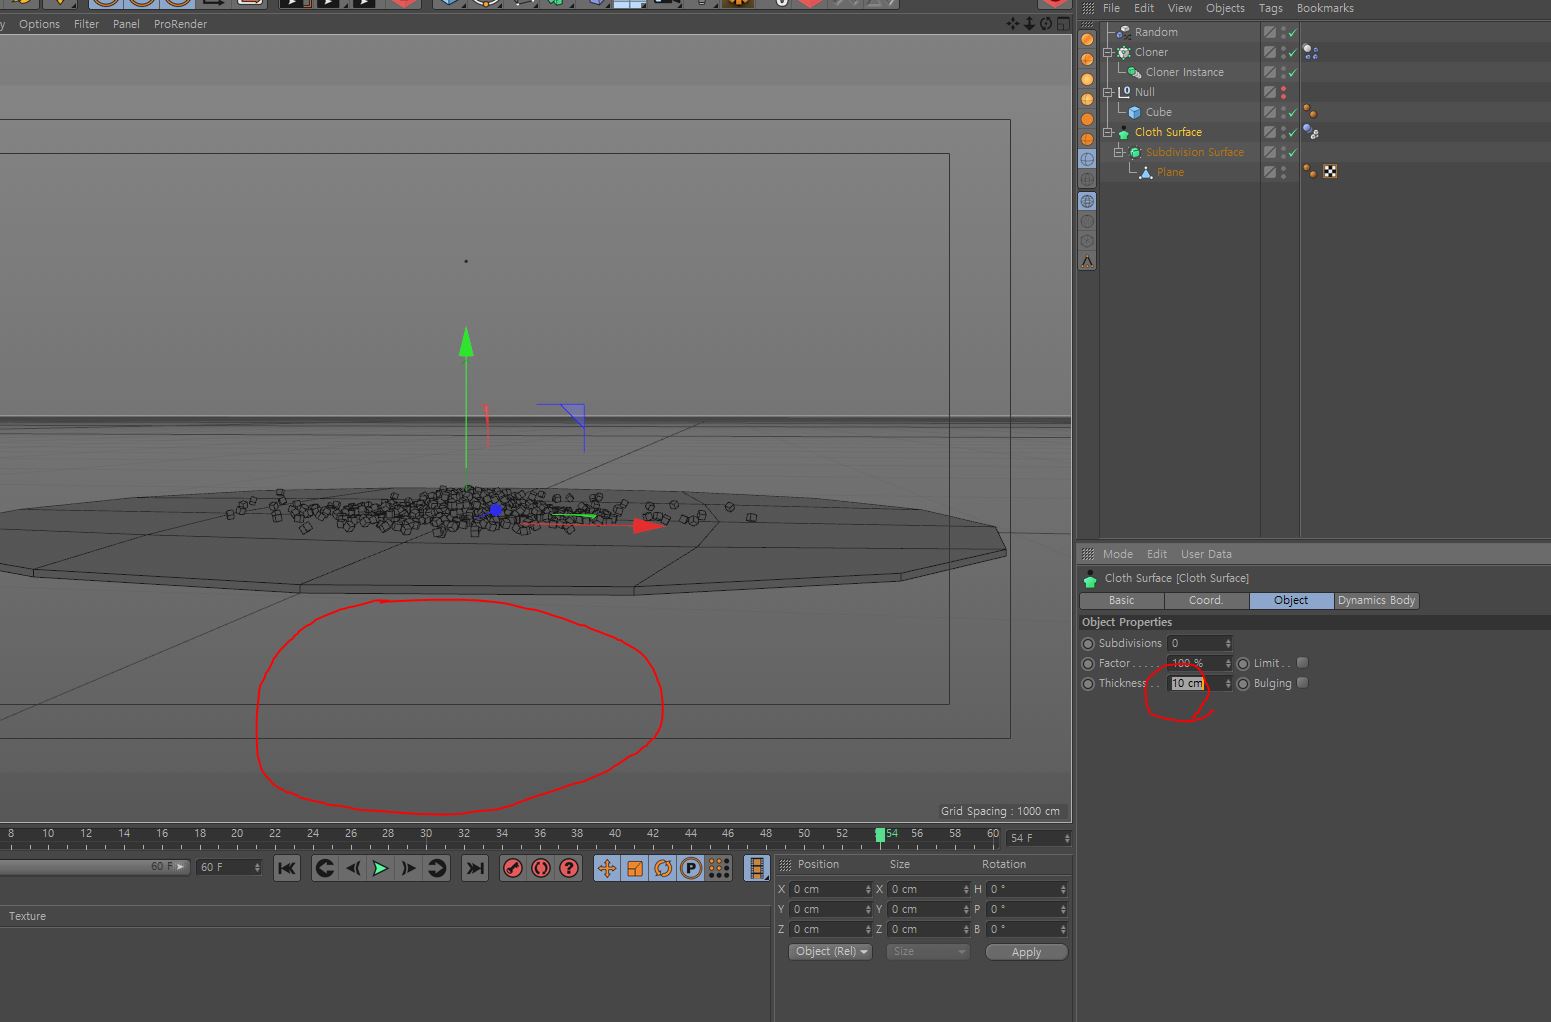Click the 60 F end-frame stepper
This screenshot has width=1551, height=1022.
click(257, 867)
